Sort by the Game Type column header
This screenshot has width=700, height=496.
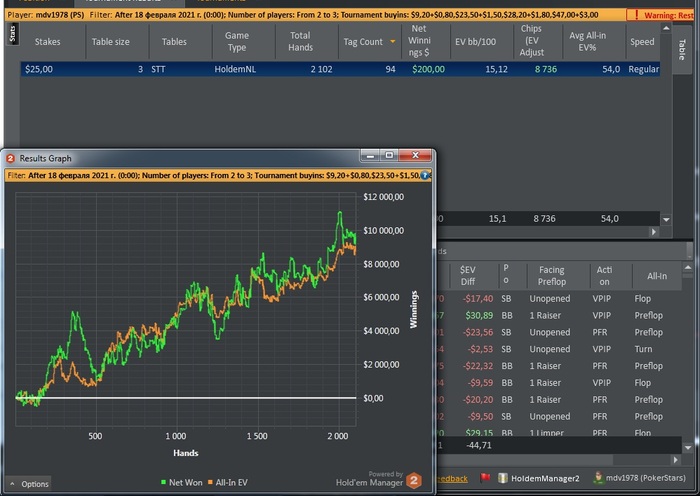click(237, 42)
